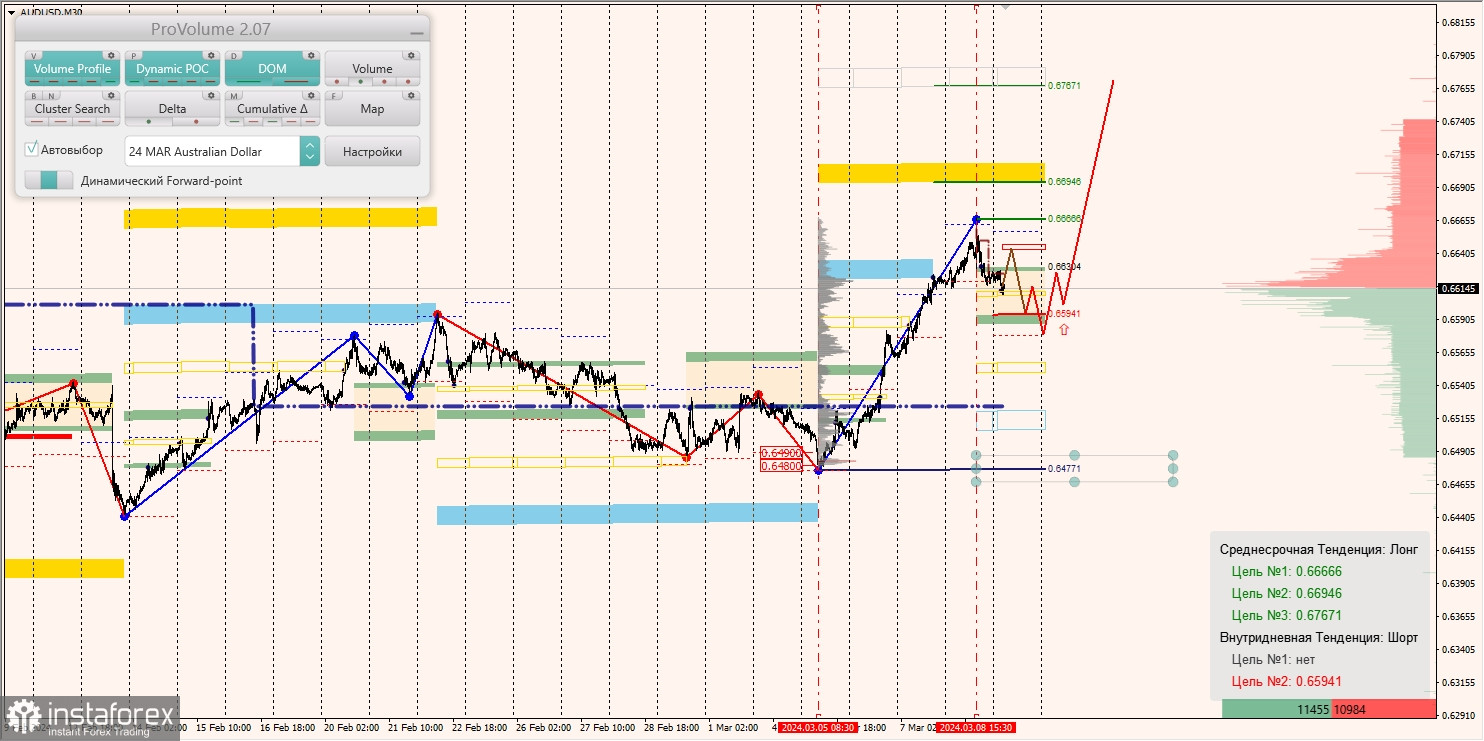Toggle the Dynamic POC indicator button

pyautogui.click(x=172, y=68)
